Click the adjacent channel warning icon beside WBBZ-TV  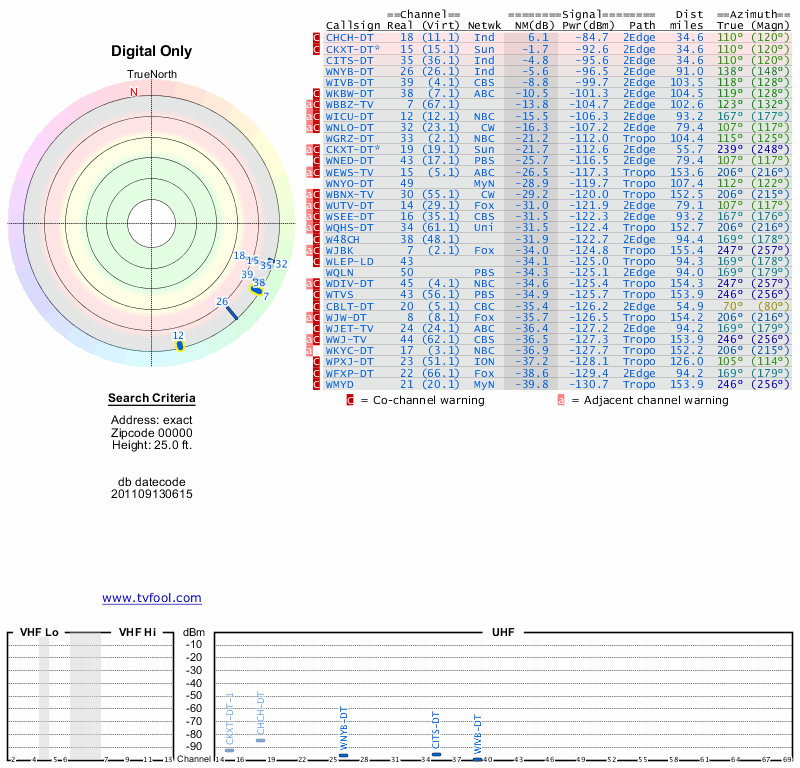(310, 104)
